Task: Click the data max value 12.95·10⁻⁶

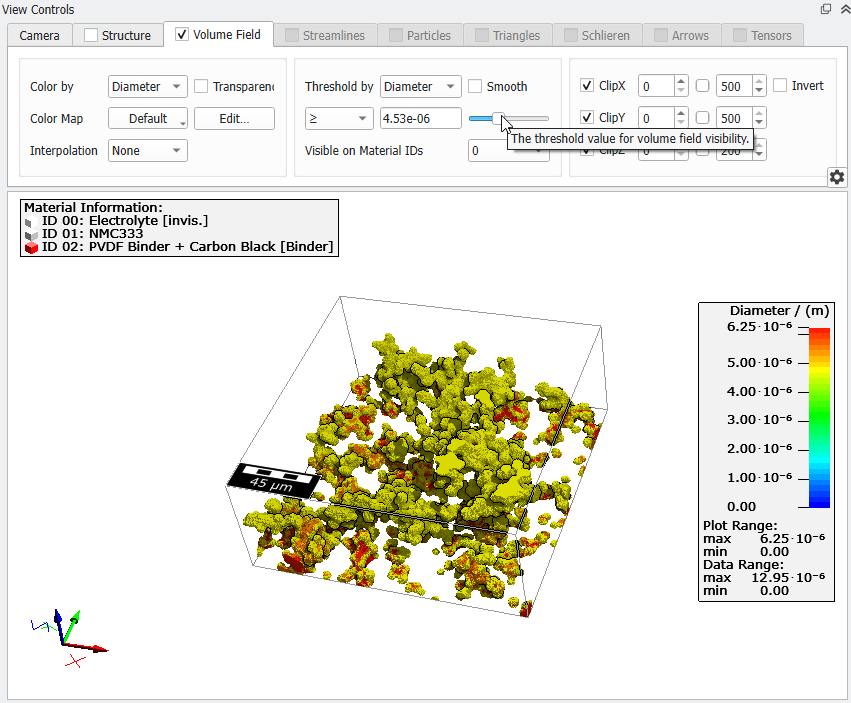Action: coord(788,578)
